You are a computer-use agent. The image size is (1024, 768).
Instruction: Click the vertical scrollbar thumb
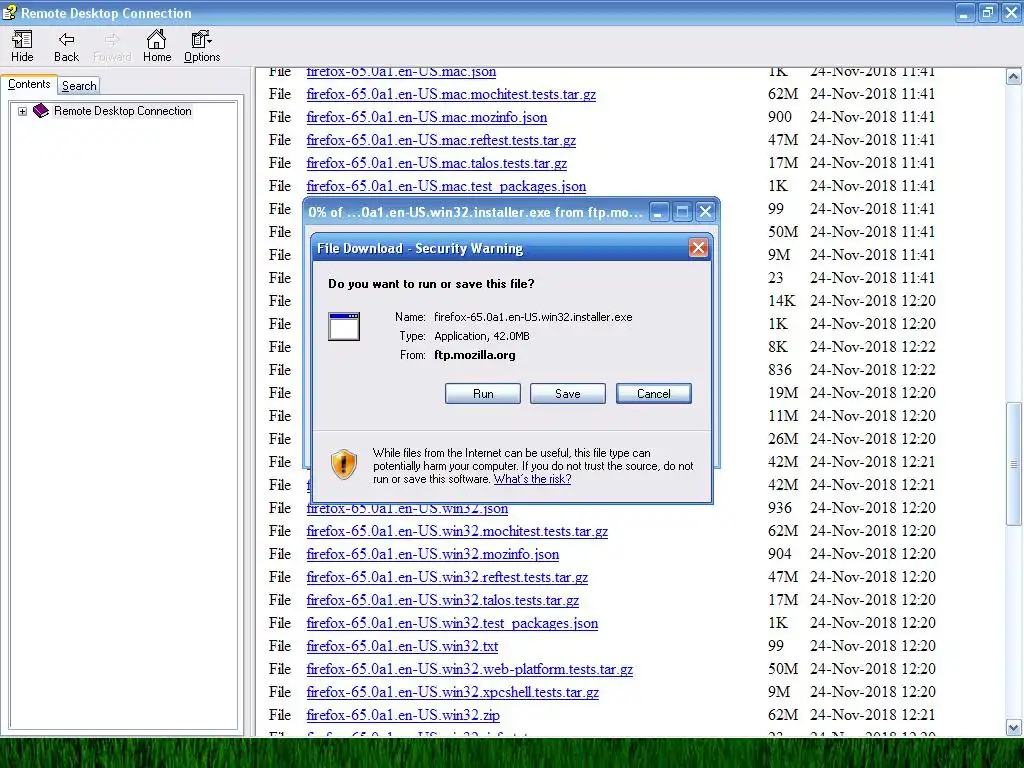(x=1013, y=464)
